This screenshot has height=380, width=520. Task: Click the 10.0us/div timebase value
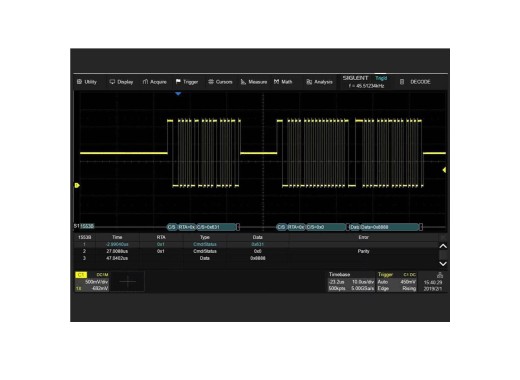[x=363, y=282]
